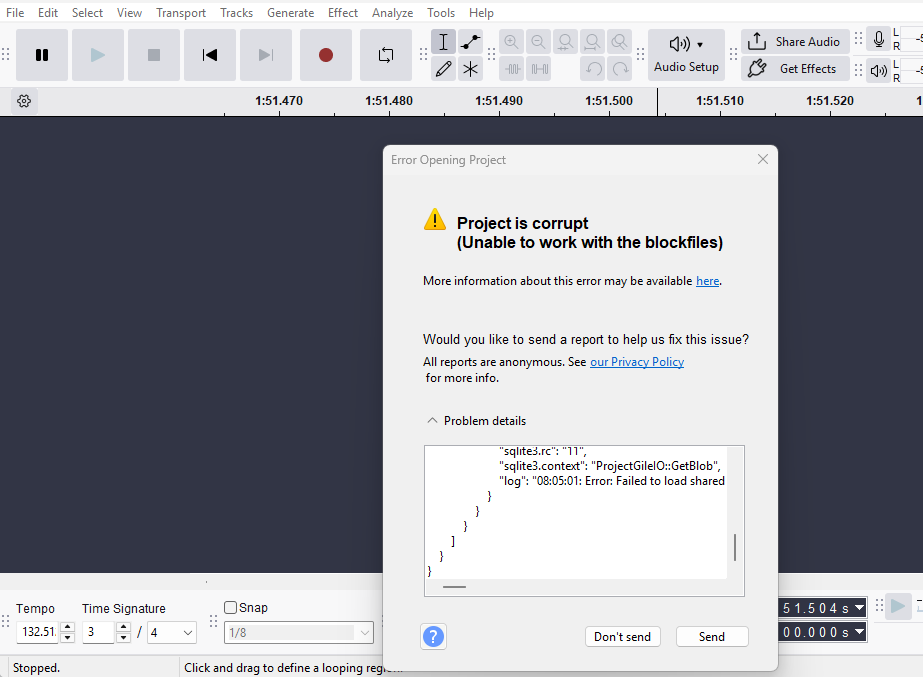Select the Draw pencil tool
Screen dimensions: 923x677
(444, 69)
